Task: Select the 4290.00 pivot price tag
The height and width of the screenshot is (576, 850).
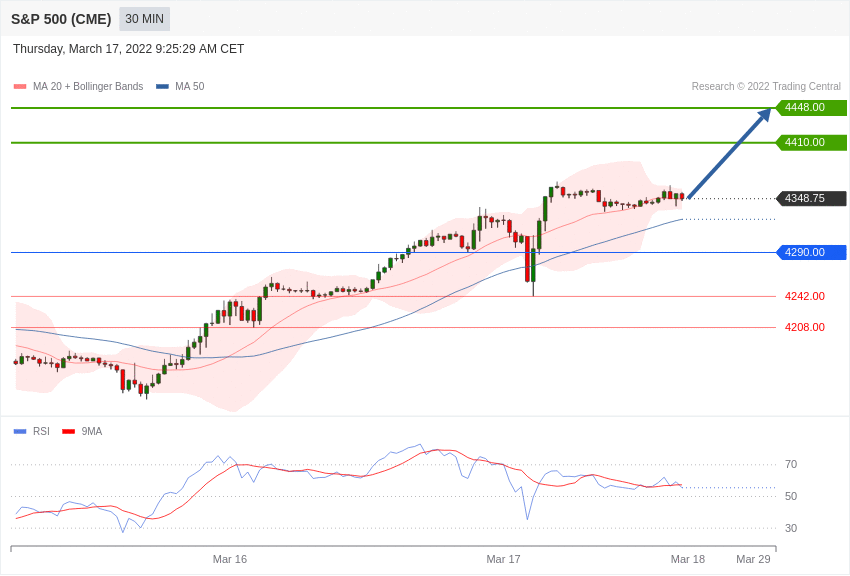Action: pos(812,253)
